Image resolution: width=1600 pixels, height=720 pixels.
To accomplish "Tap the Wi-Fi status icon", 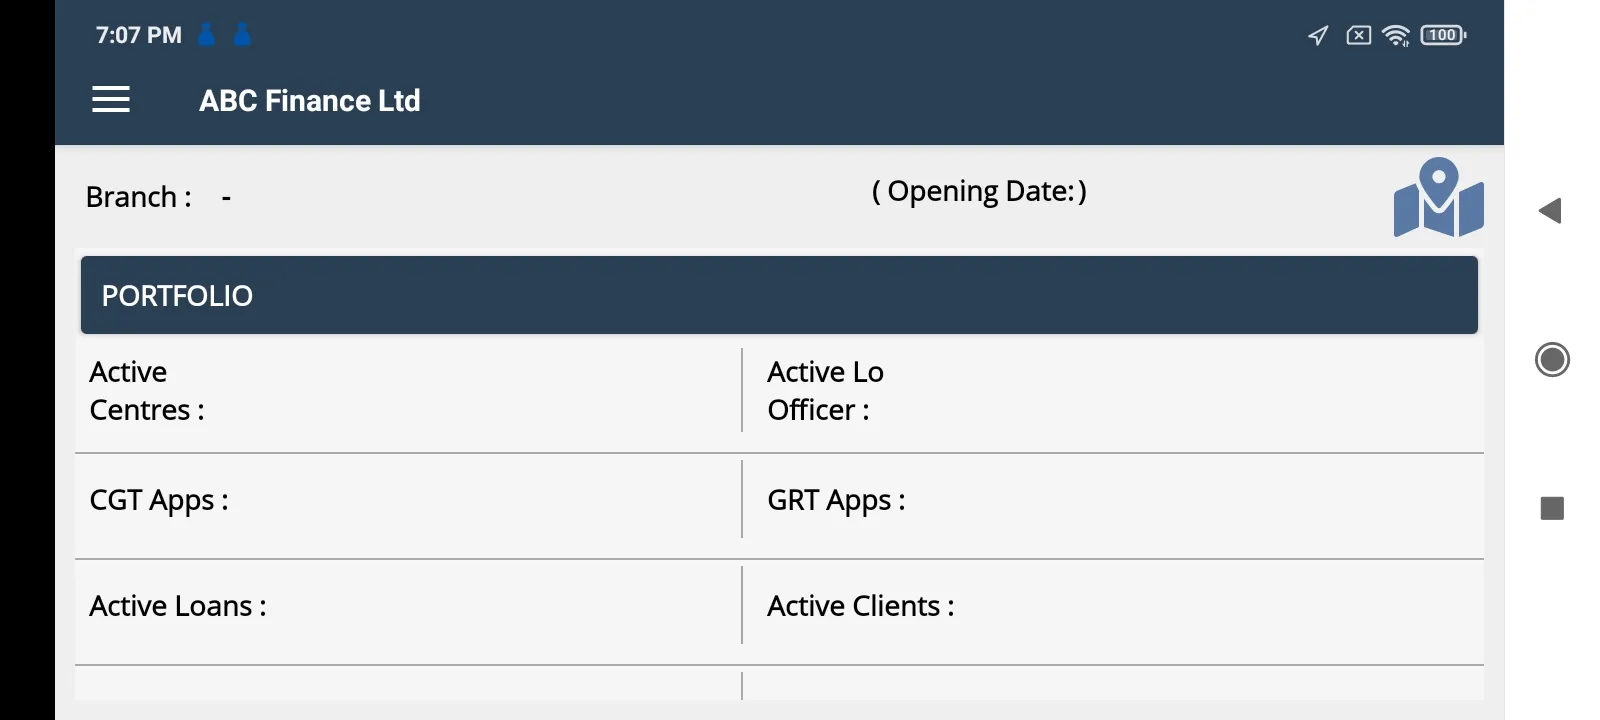I will (1395, 36).
